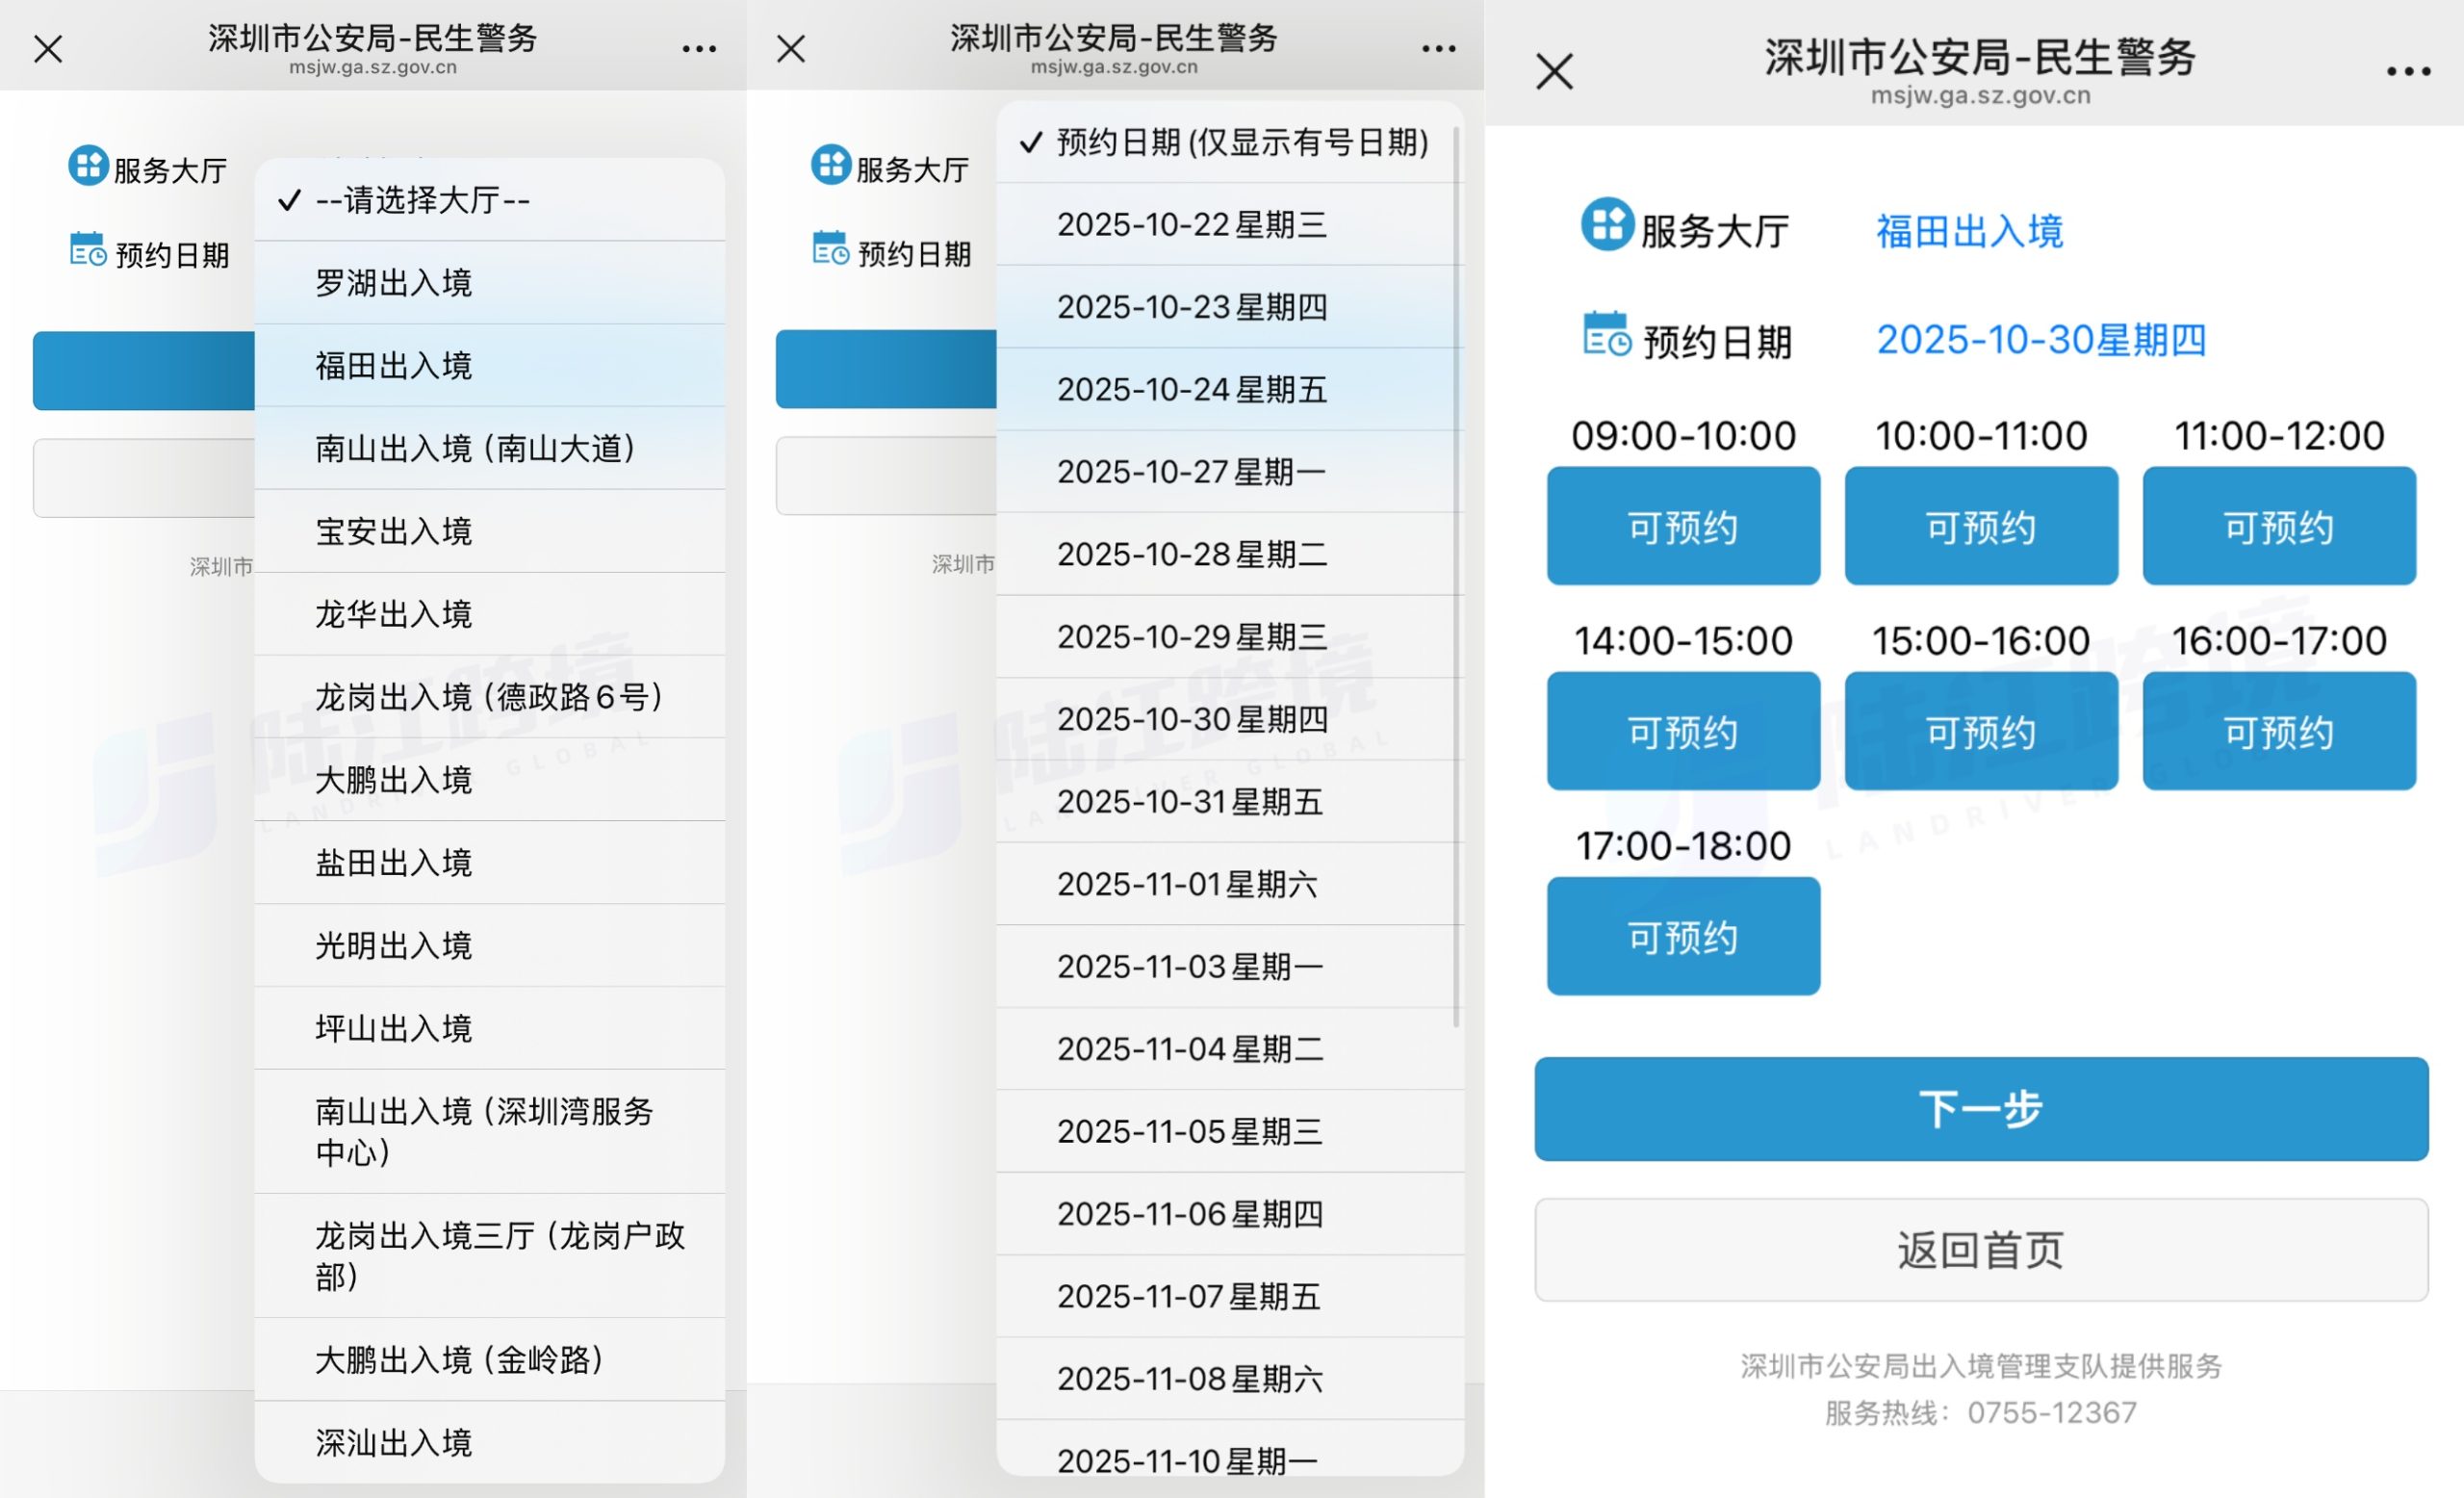Tap the X icon in right panel header
Screen dimensions: 2464x1498
[1554, 72]
